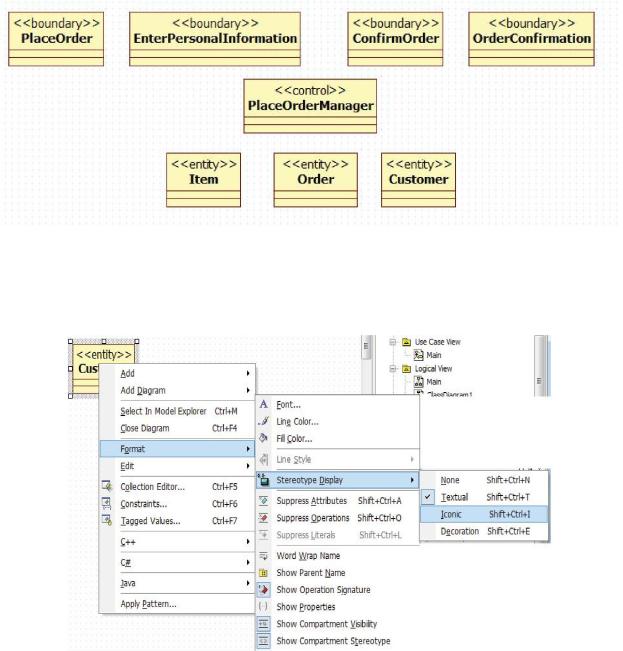Click the Suppress Attributes icon
This screenshot has width=623, height=651.
[264, 501]
